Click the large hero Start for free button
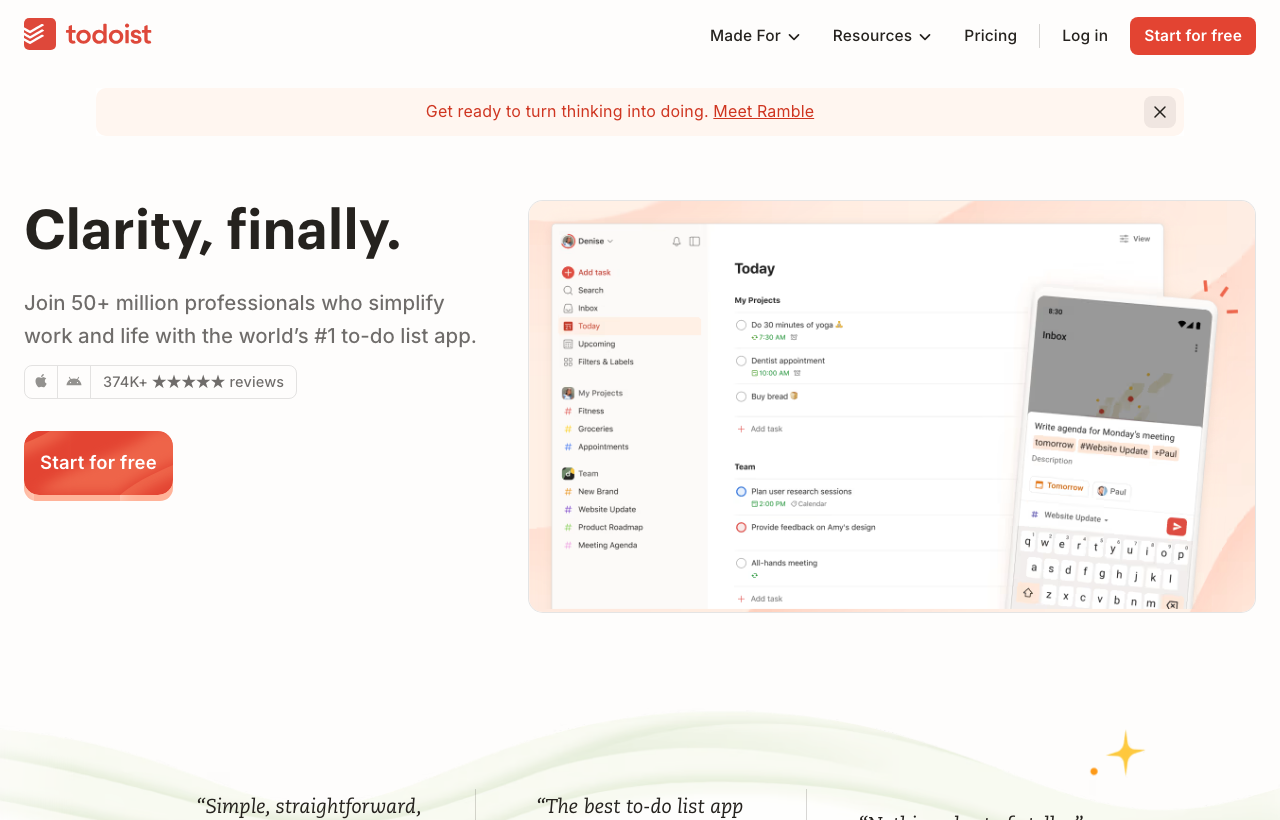The image size is (1280, 820). [98, 463]
